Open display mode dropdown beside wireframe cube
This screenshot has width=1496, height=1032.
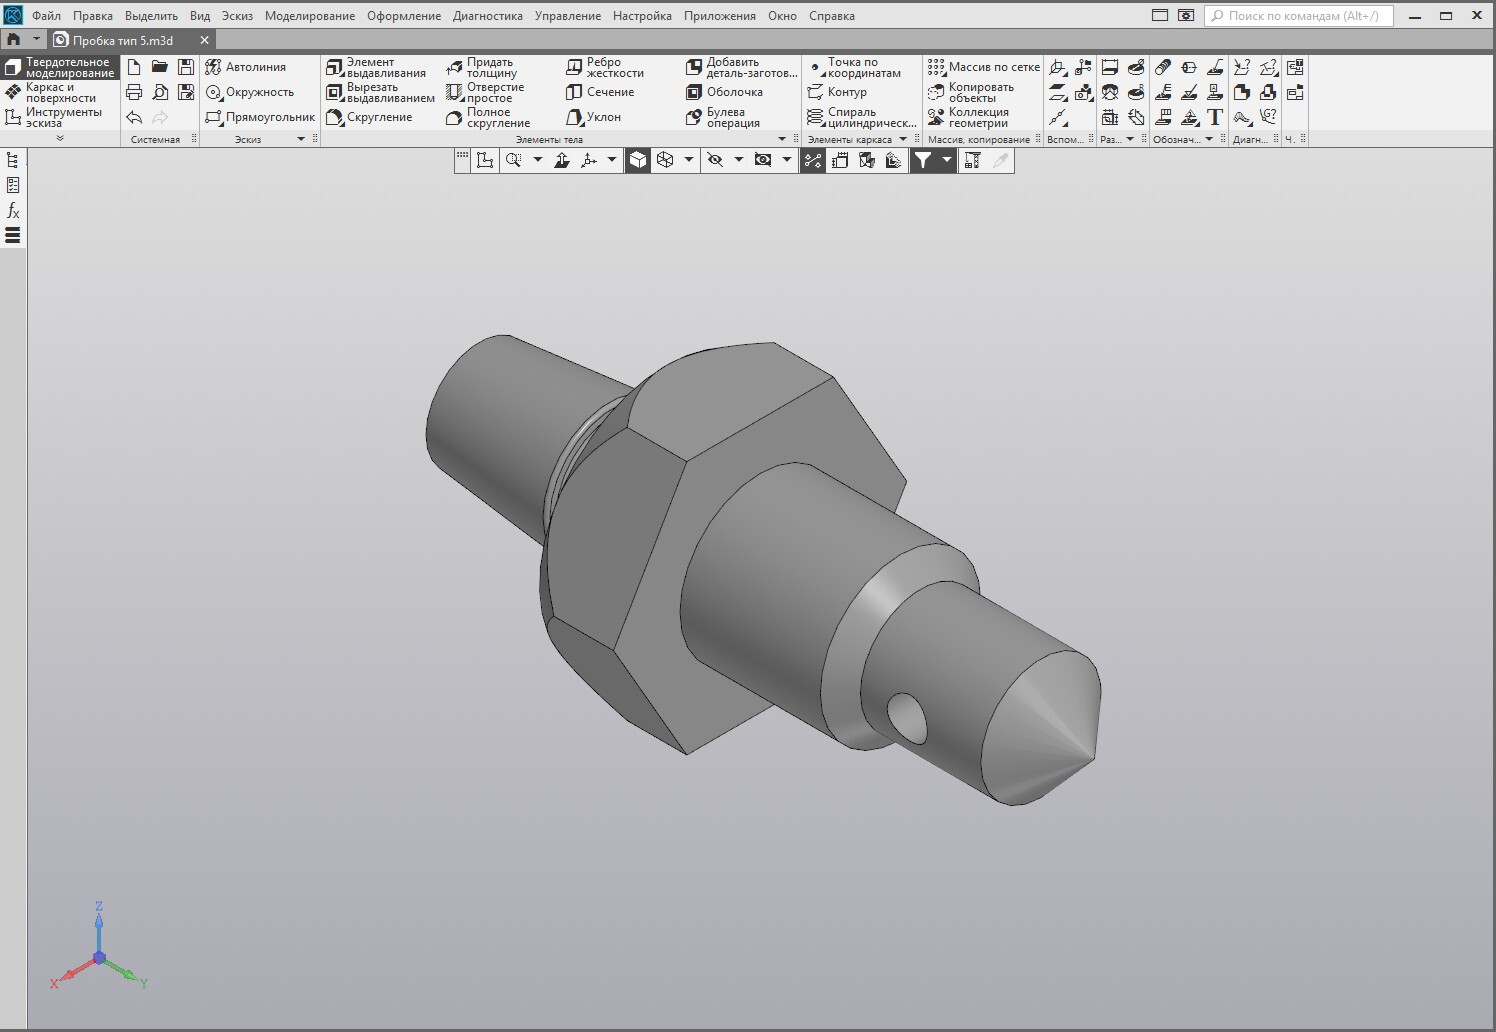[689, 160]
